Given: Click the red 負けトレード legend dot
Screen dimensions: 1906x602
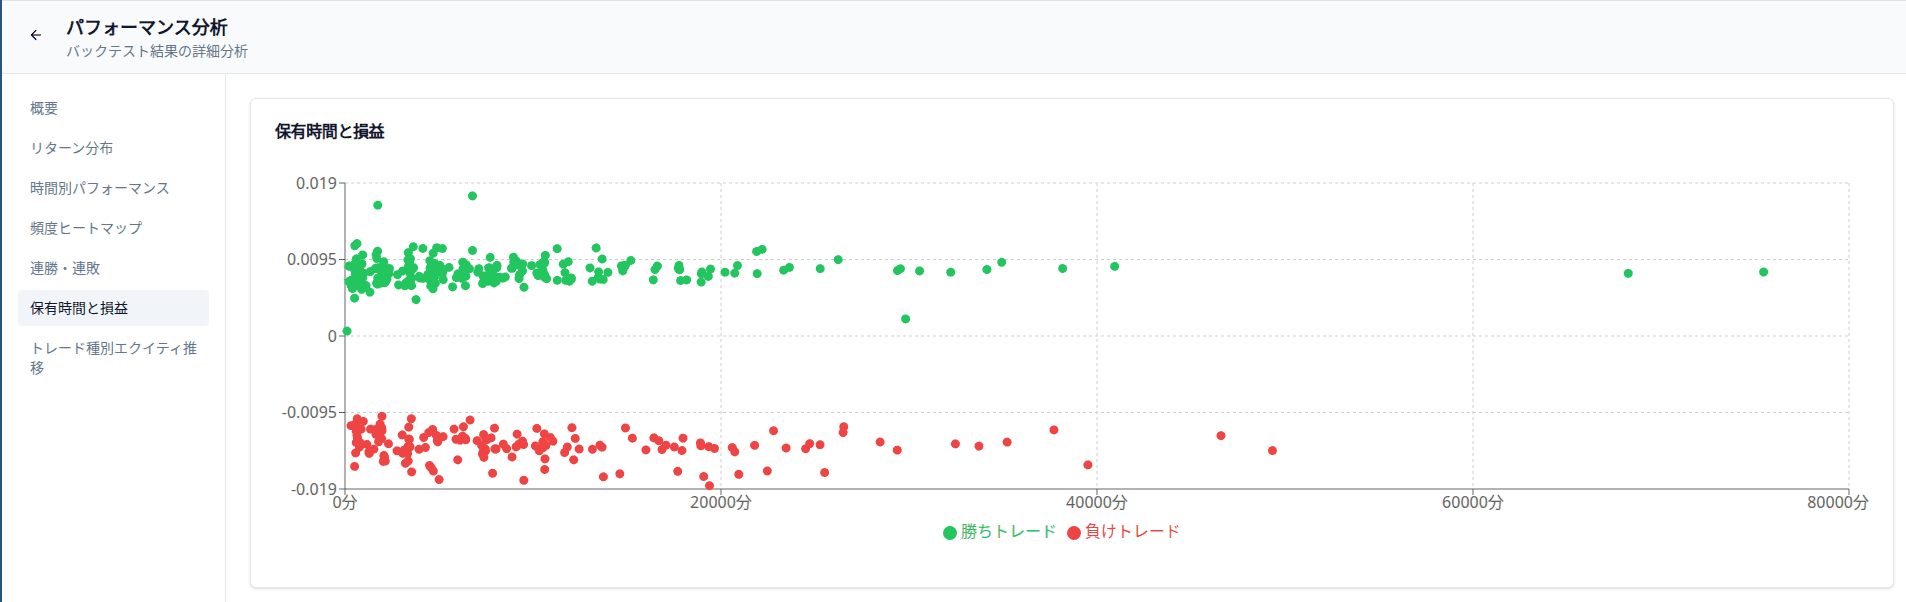Looking at the screenshot, I should [1073, 531].
